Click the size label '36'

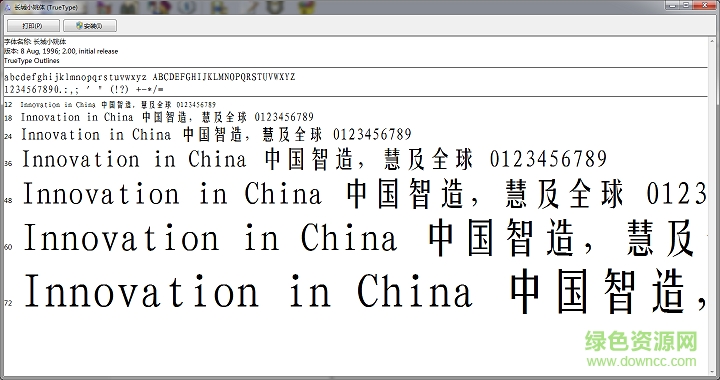click(x=8, y=163)
